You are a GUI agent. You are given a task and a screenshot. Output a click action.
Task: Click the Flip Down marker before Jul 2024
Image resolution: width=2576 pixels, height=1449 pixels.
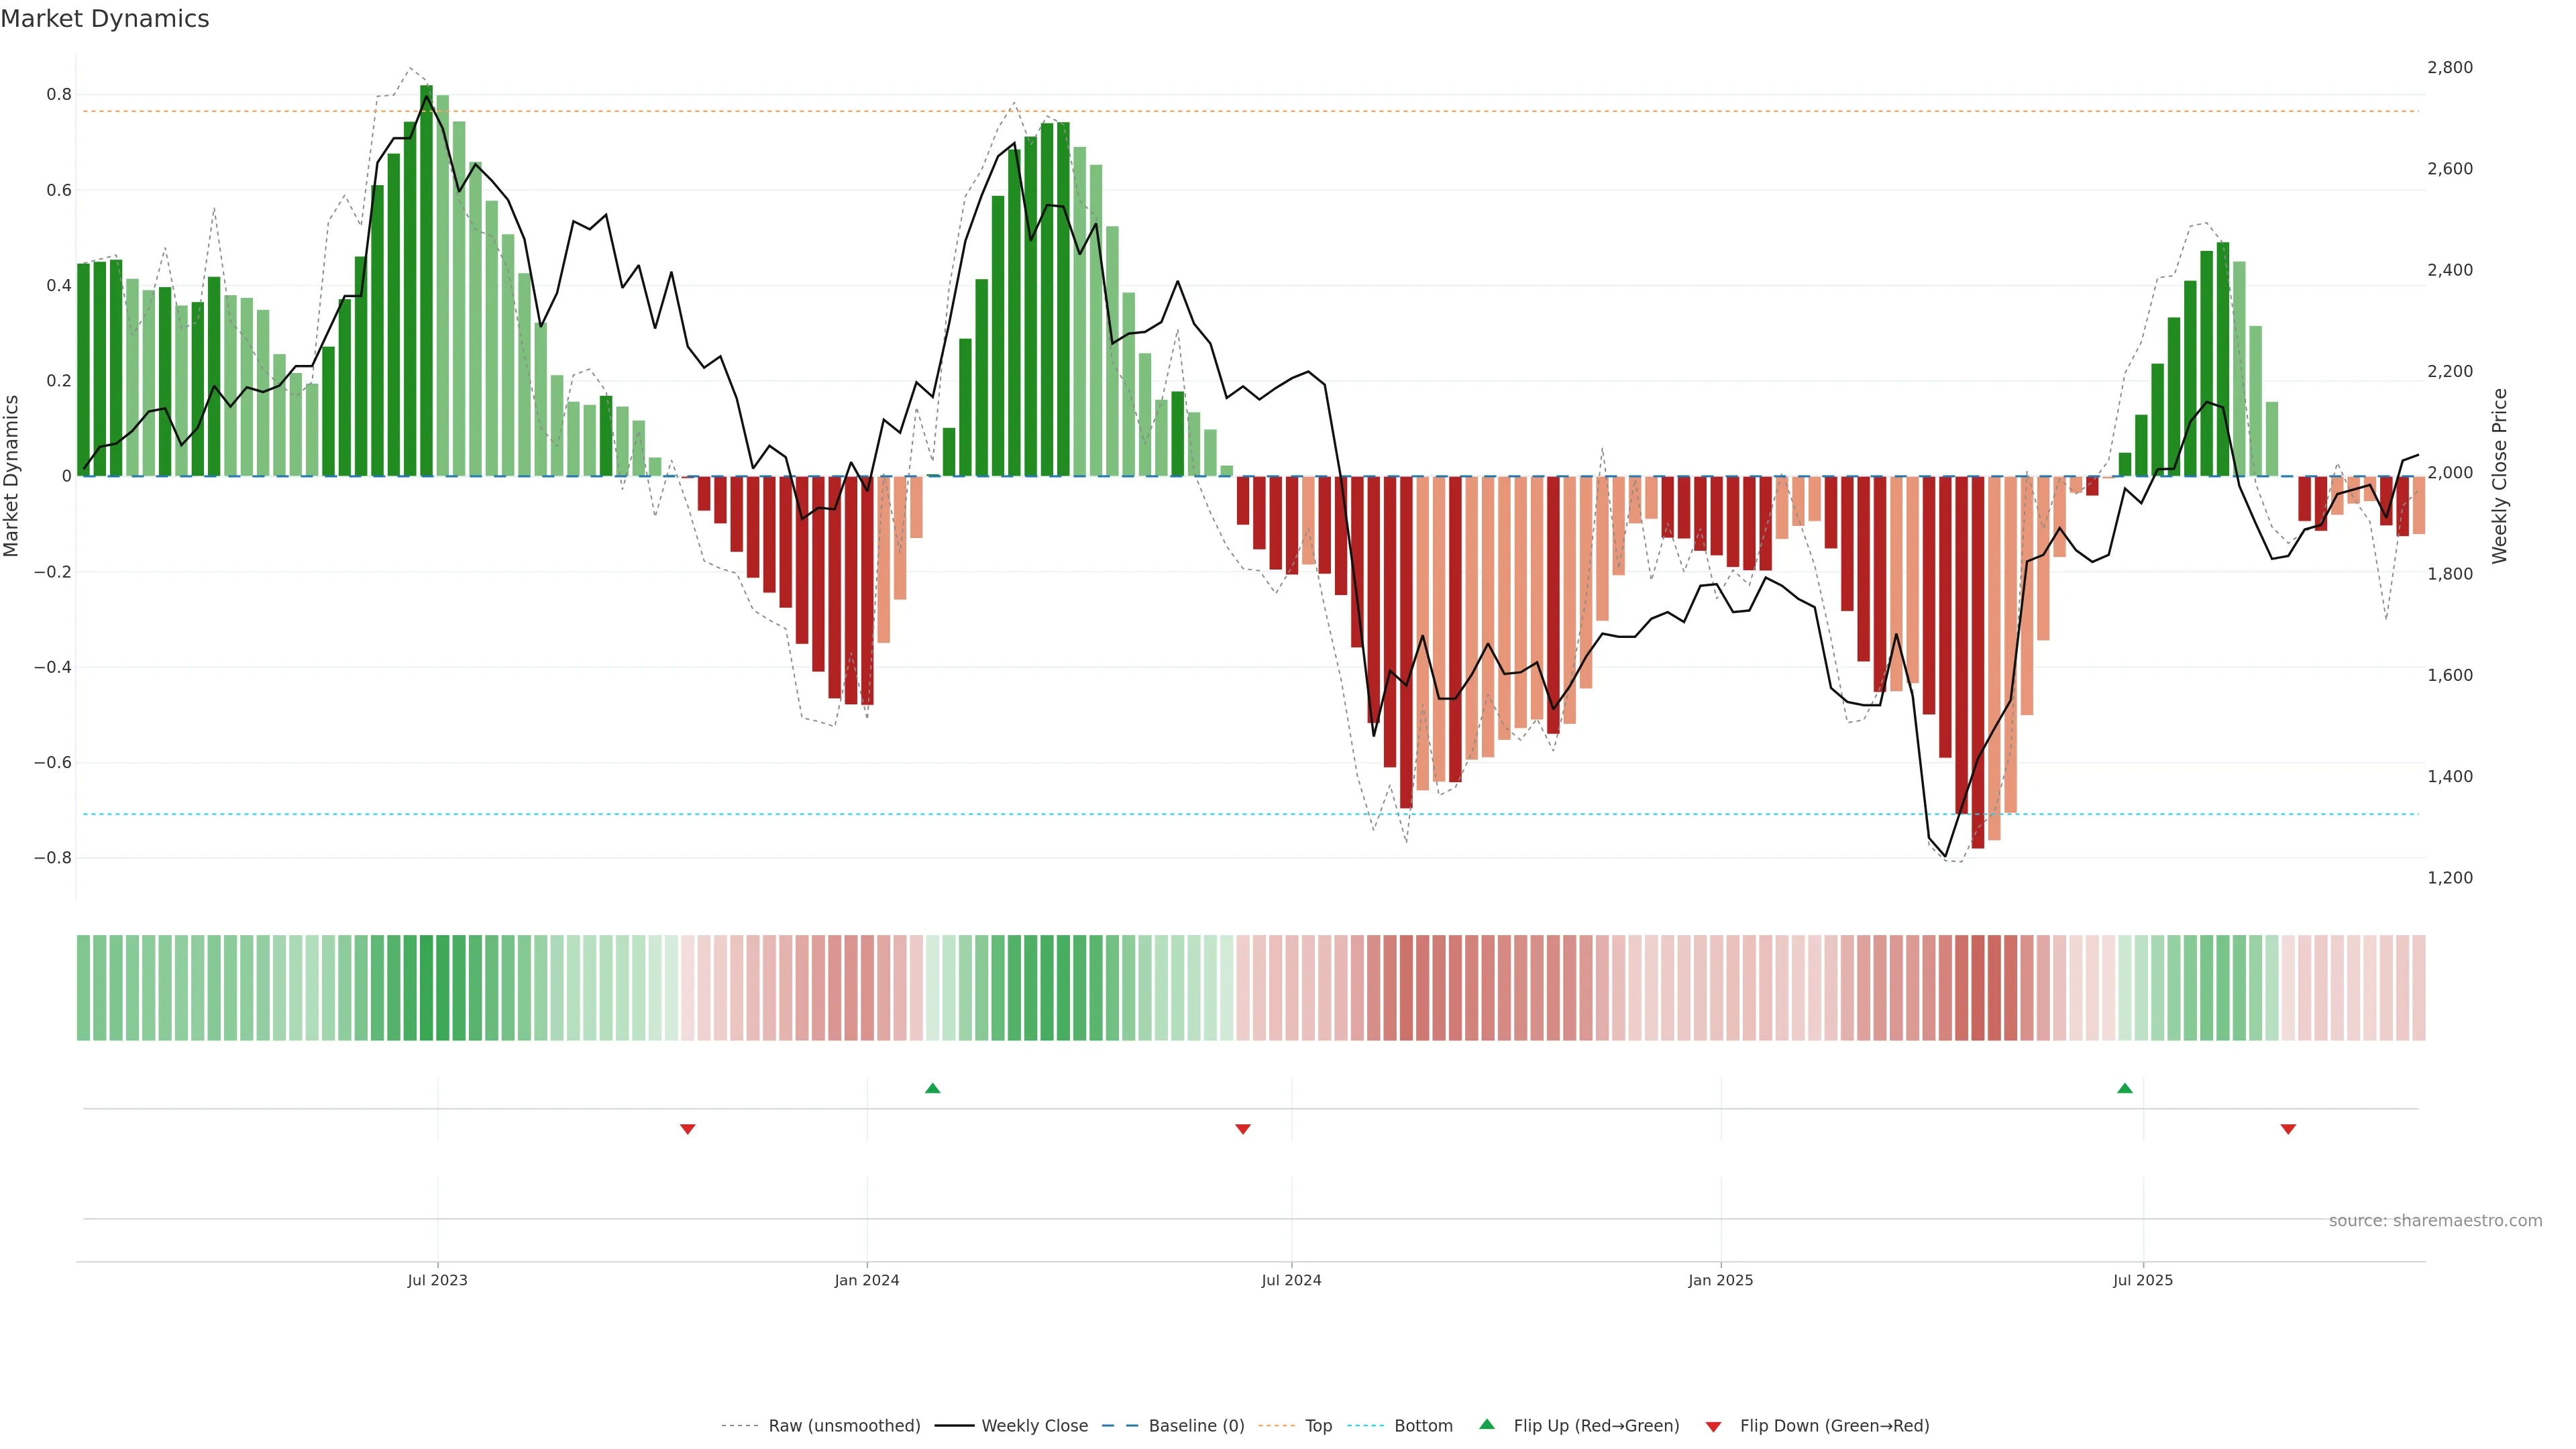[x=1243, y=1129]
